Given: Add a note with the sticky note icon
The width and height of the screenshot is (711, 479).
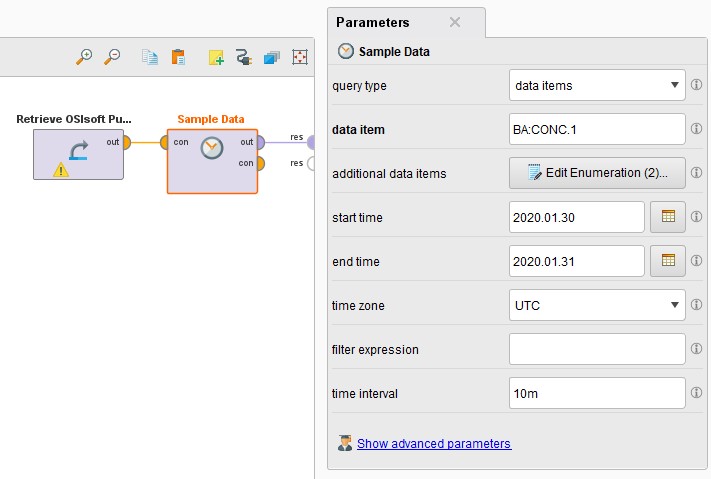Looking at the screenshot, I should 216,57.
